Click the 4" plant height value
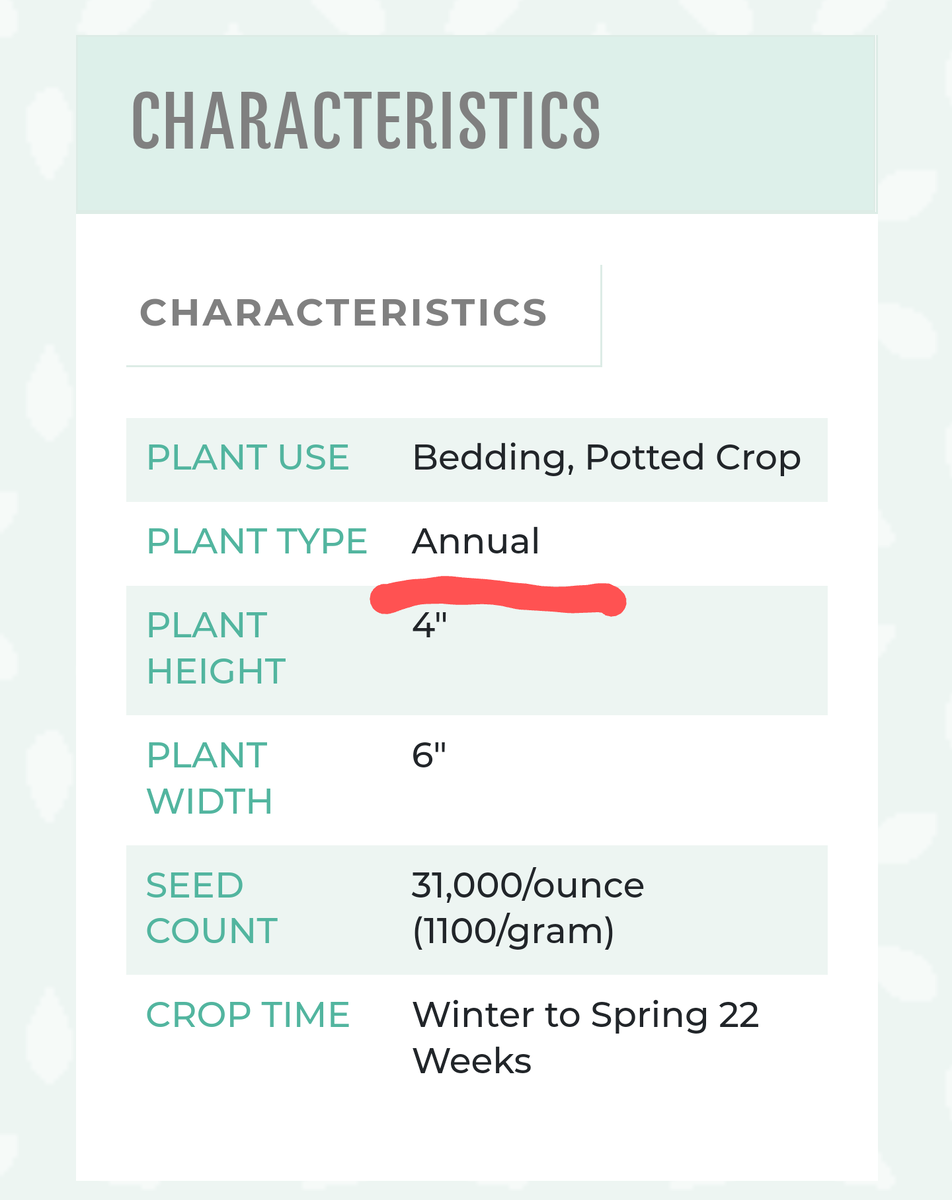The height and width of the screenshot is (1200, 952). pyautogui.click(x=428, y=627)
